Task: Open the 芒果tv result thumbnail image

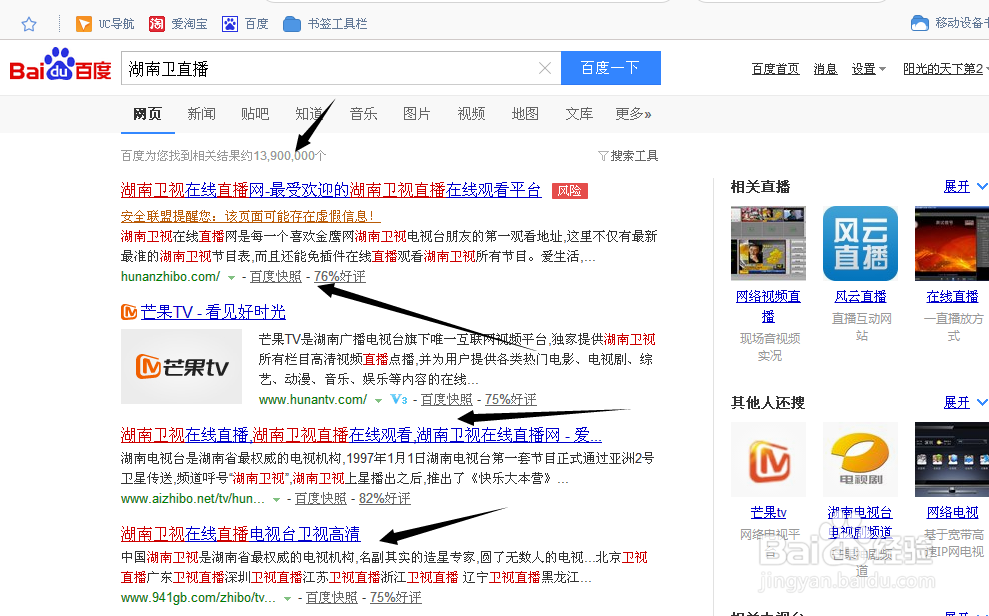Action: pyautogui.click(x=182, y=366)
